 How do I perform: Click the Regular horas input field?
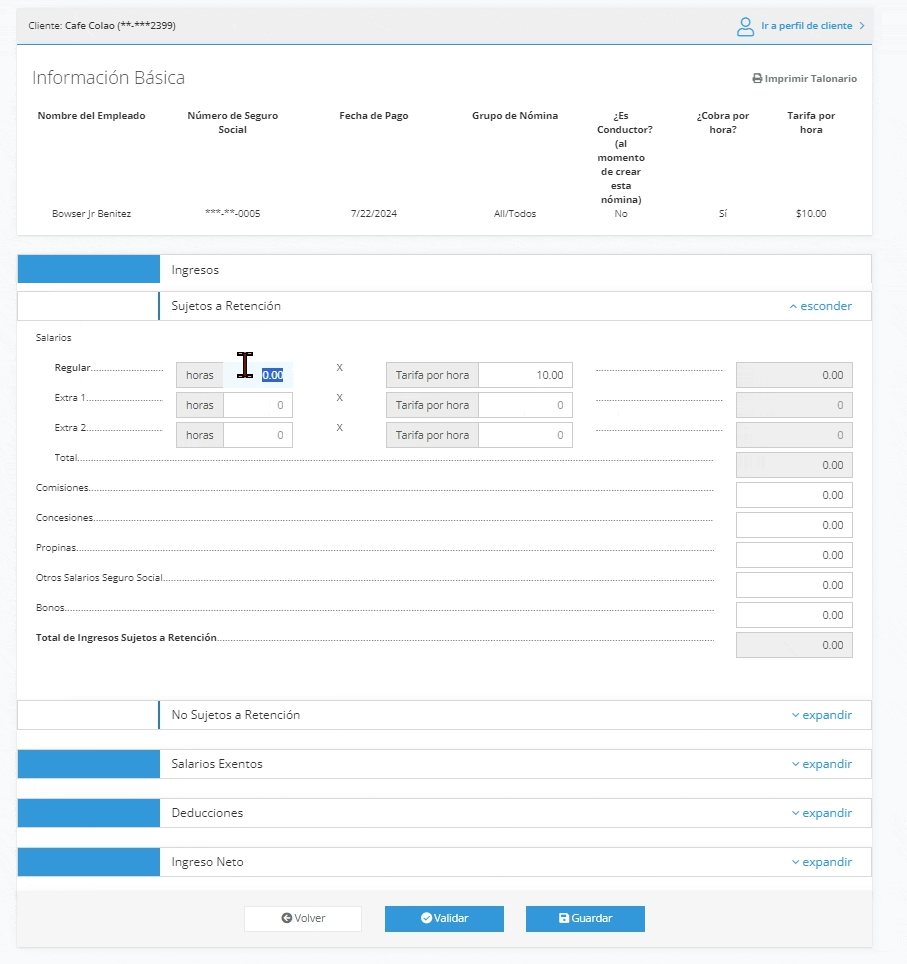[258, 375]
